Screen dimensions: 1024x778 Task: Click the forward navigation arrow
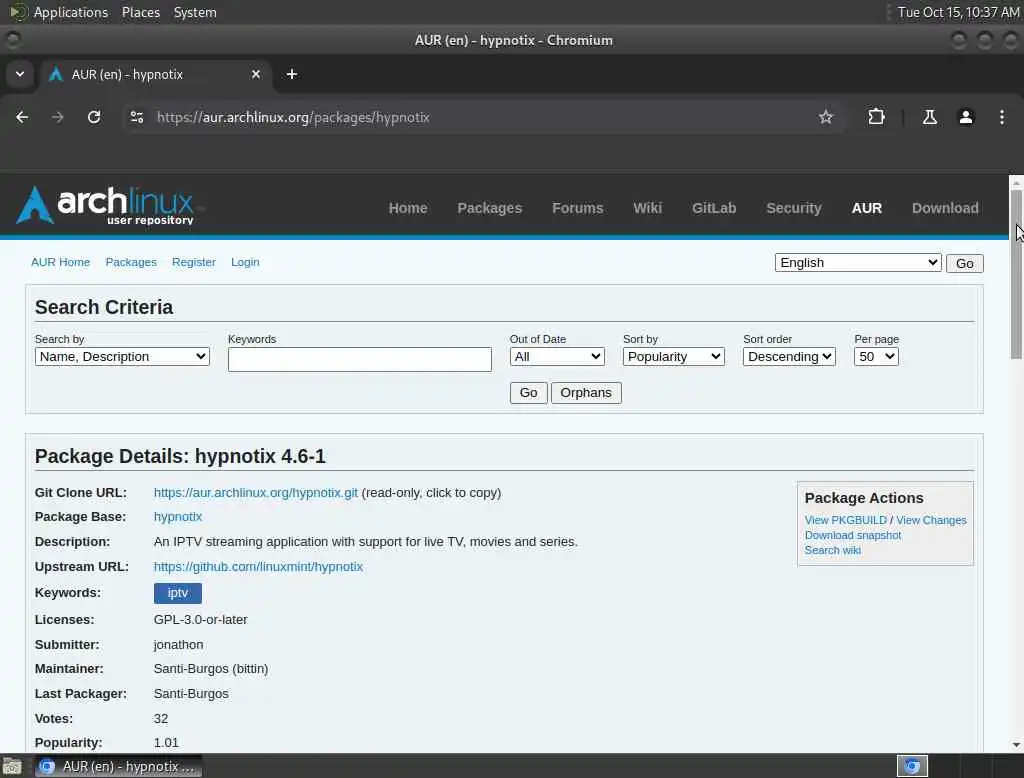[57, 117]
